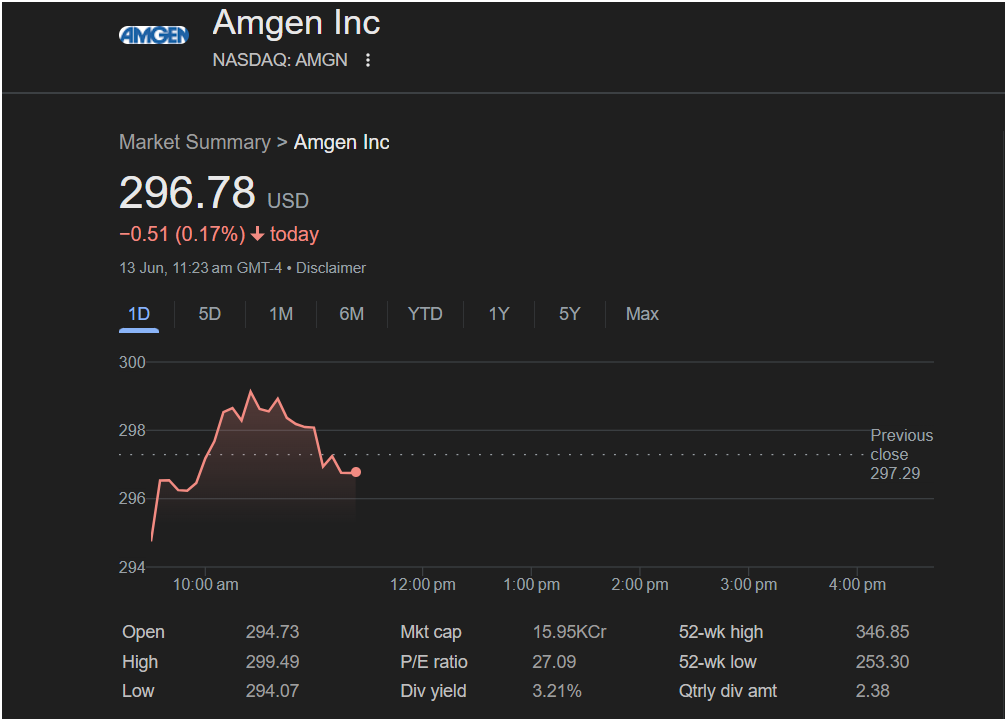
Task: Click the 12:00 pm axis marker
Action: (423, 584)
